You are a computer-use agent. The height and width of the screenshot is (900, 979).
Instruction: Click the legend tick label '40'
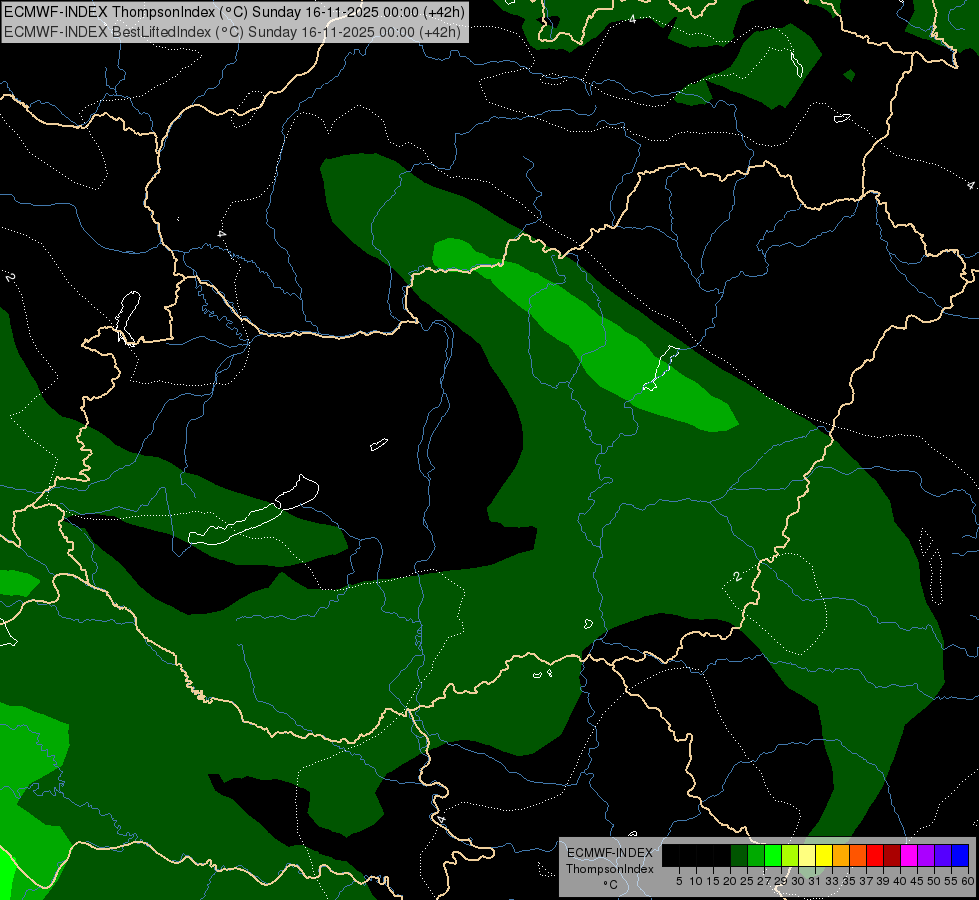(900, 881)
